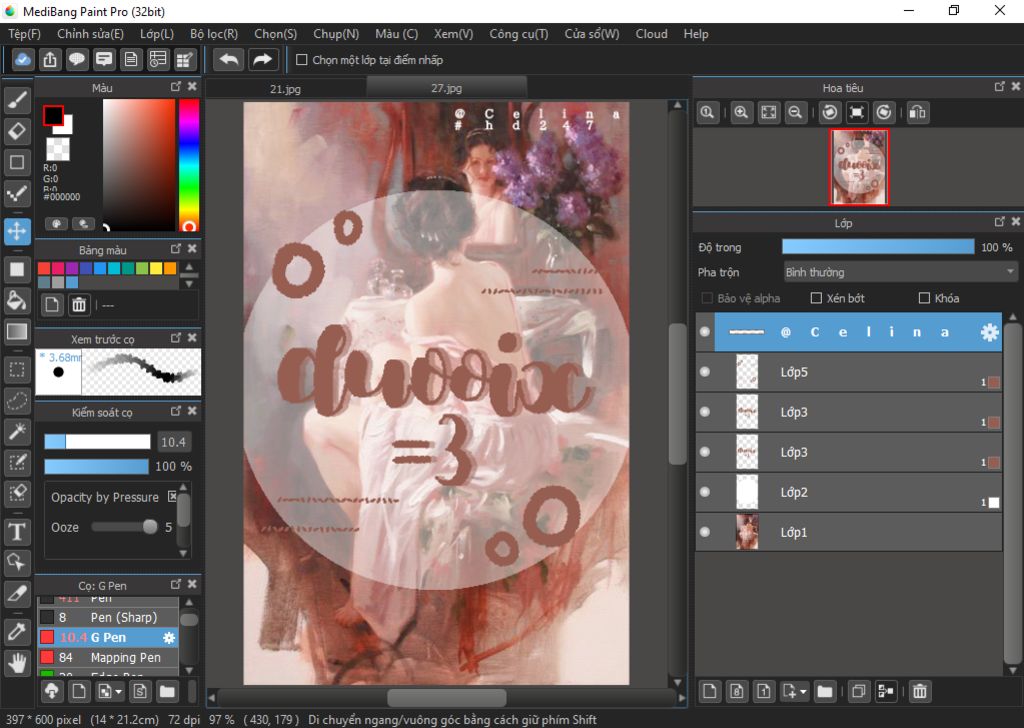Open the Cloud menu

[652, 34]
